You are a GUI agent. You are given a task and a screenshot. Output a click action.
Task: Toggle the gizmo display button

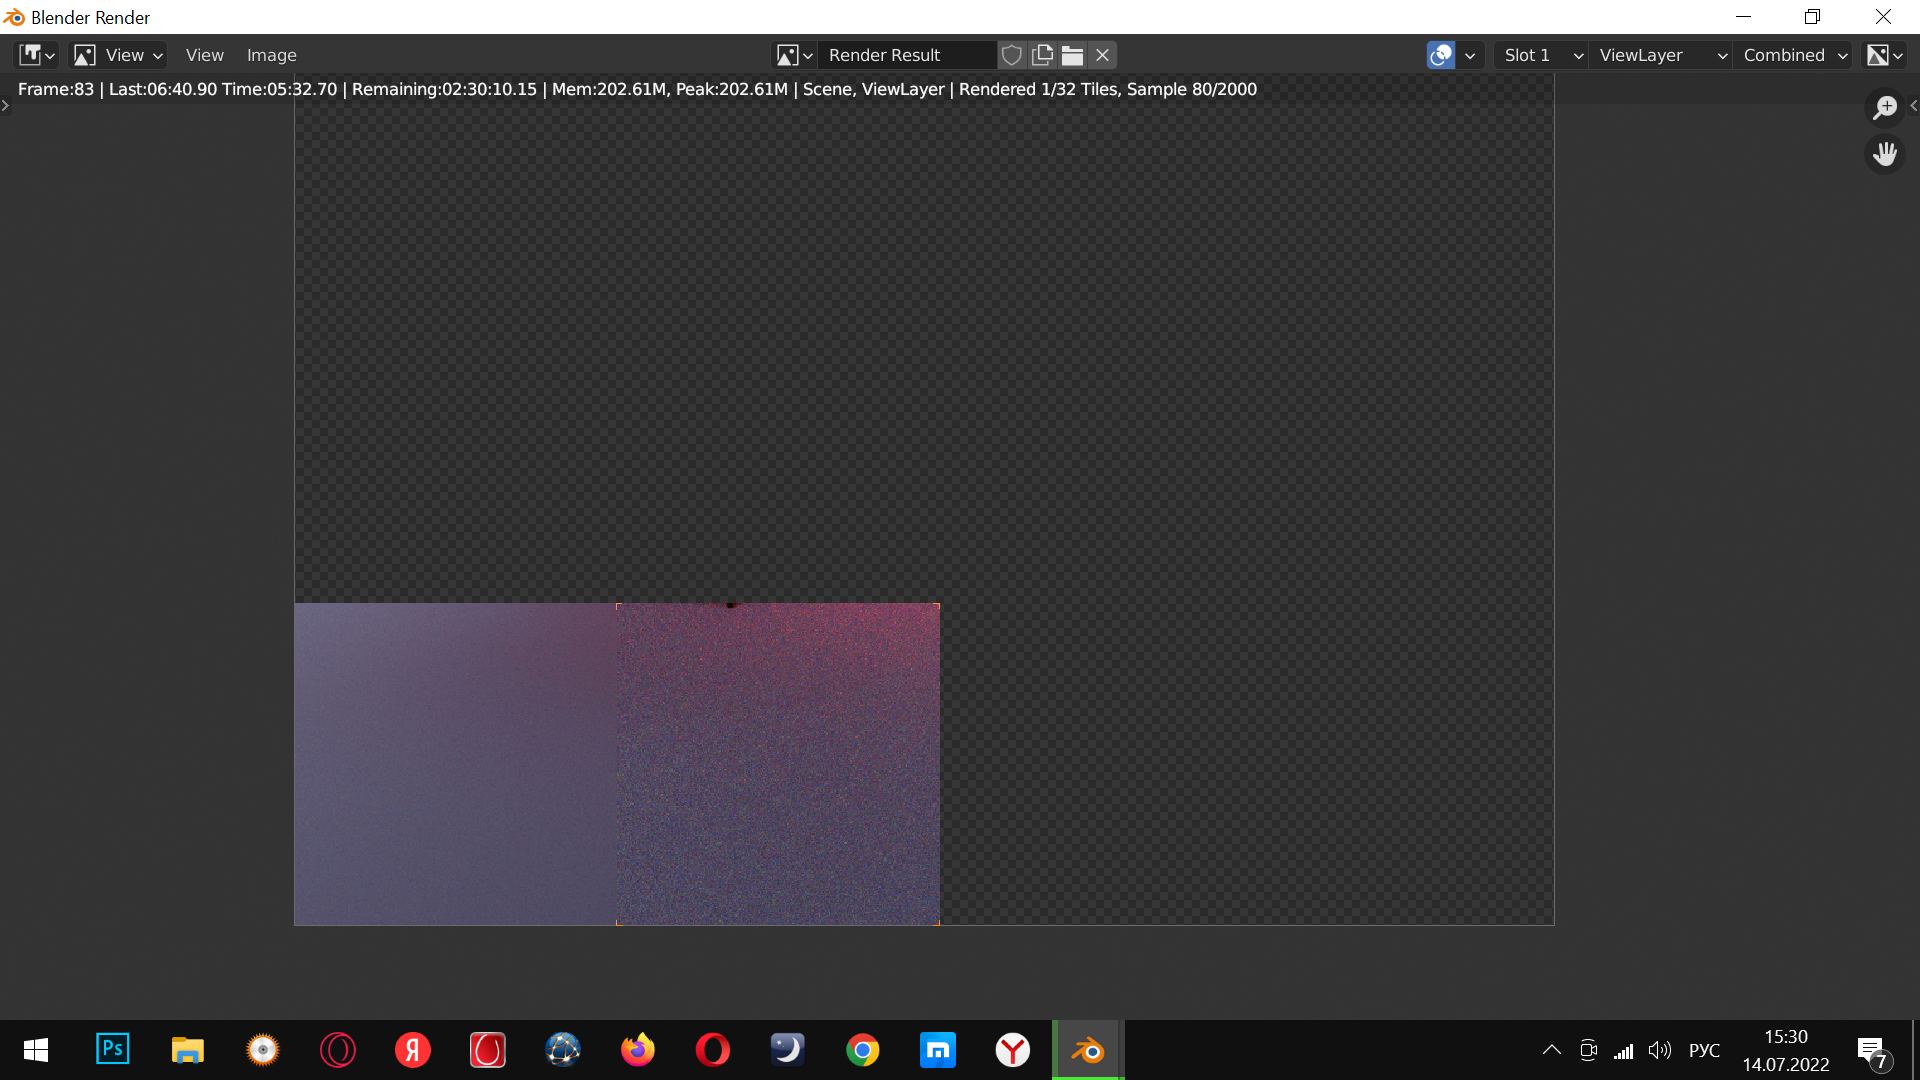pos(1441,55)
